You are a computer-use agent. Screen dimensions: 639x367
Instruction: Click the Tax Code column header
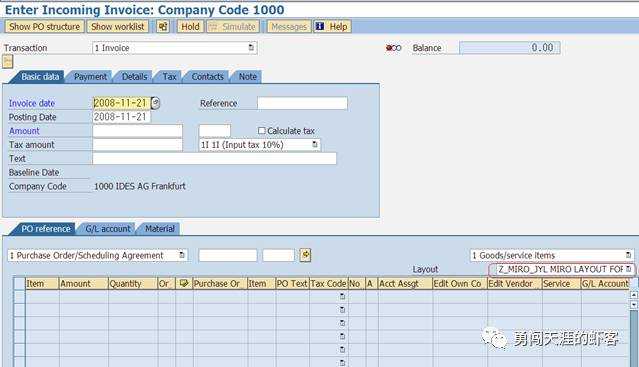click(x=328, y=283)
